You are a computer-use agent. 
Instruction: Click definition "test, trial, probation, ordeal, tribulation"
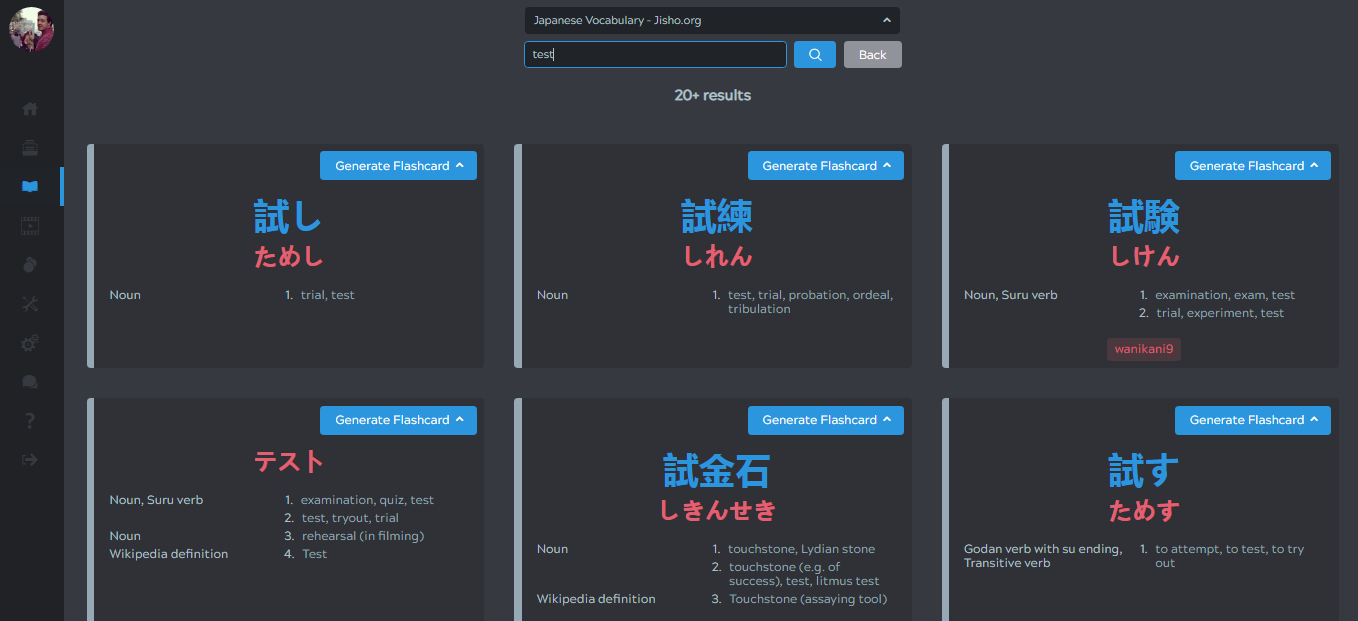coord(810,302)
